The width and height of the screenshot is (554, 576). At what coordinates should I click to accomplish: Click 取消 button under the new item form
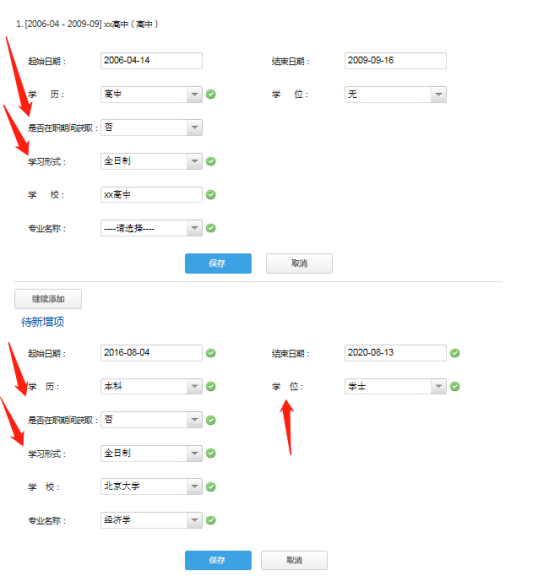(294, 560)
